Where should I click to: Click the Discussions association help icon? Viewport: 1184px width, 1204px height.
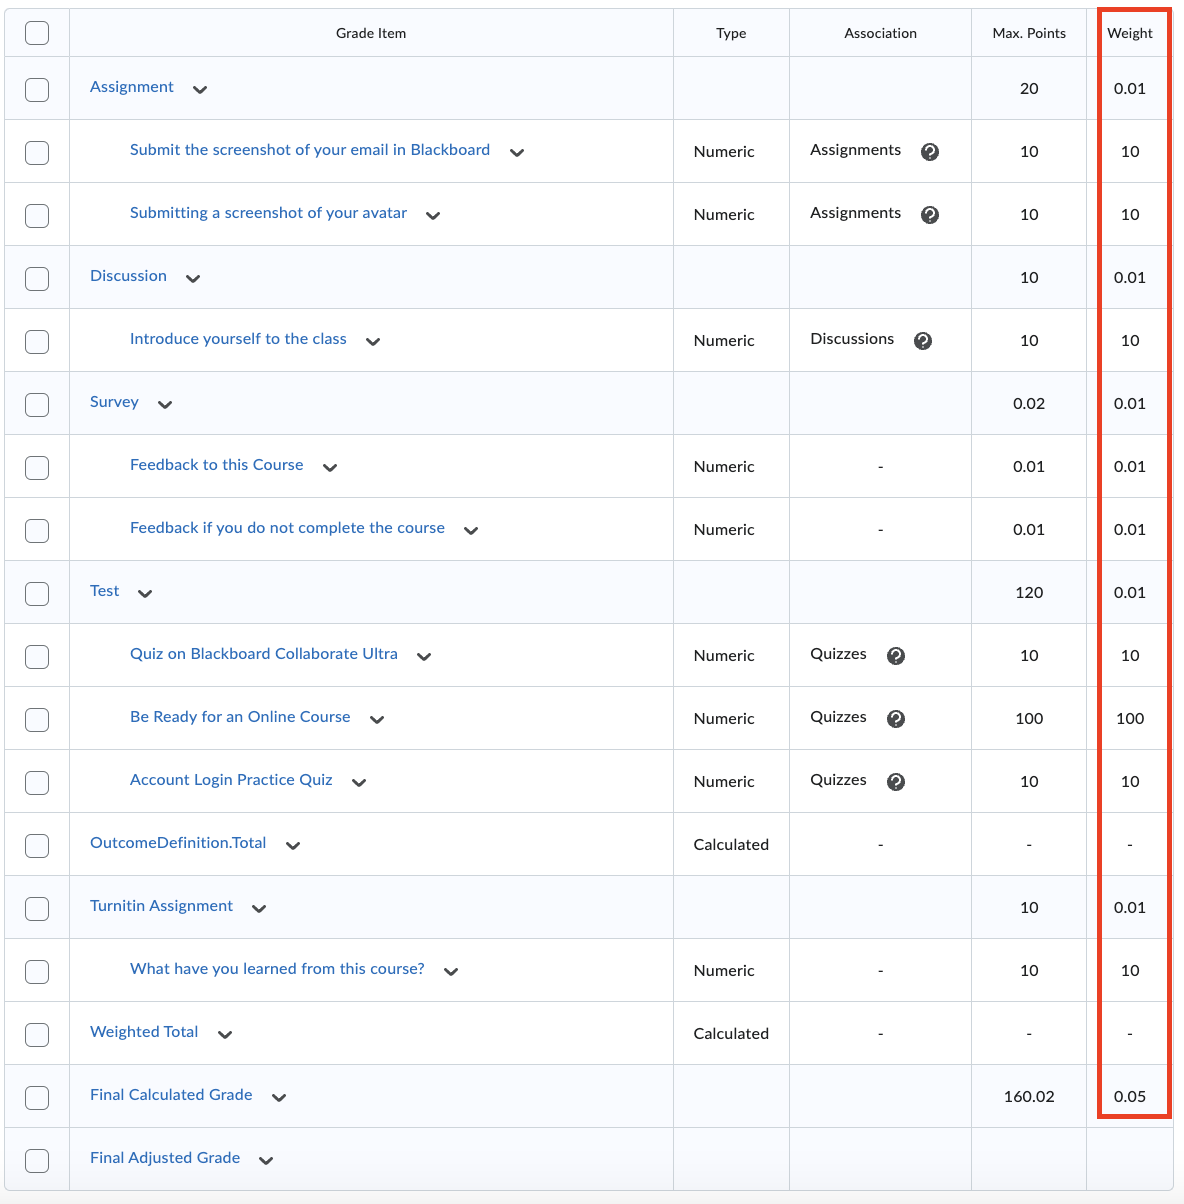tap(923, 340)
